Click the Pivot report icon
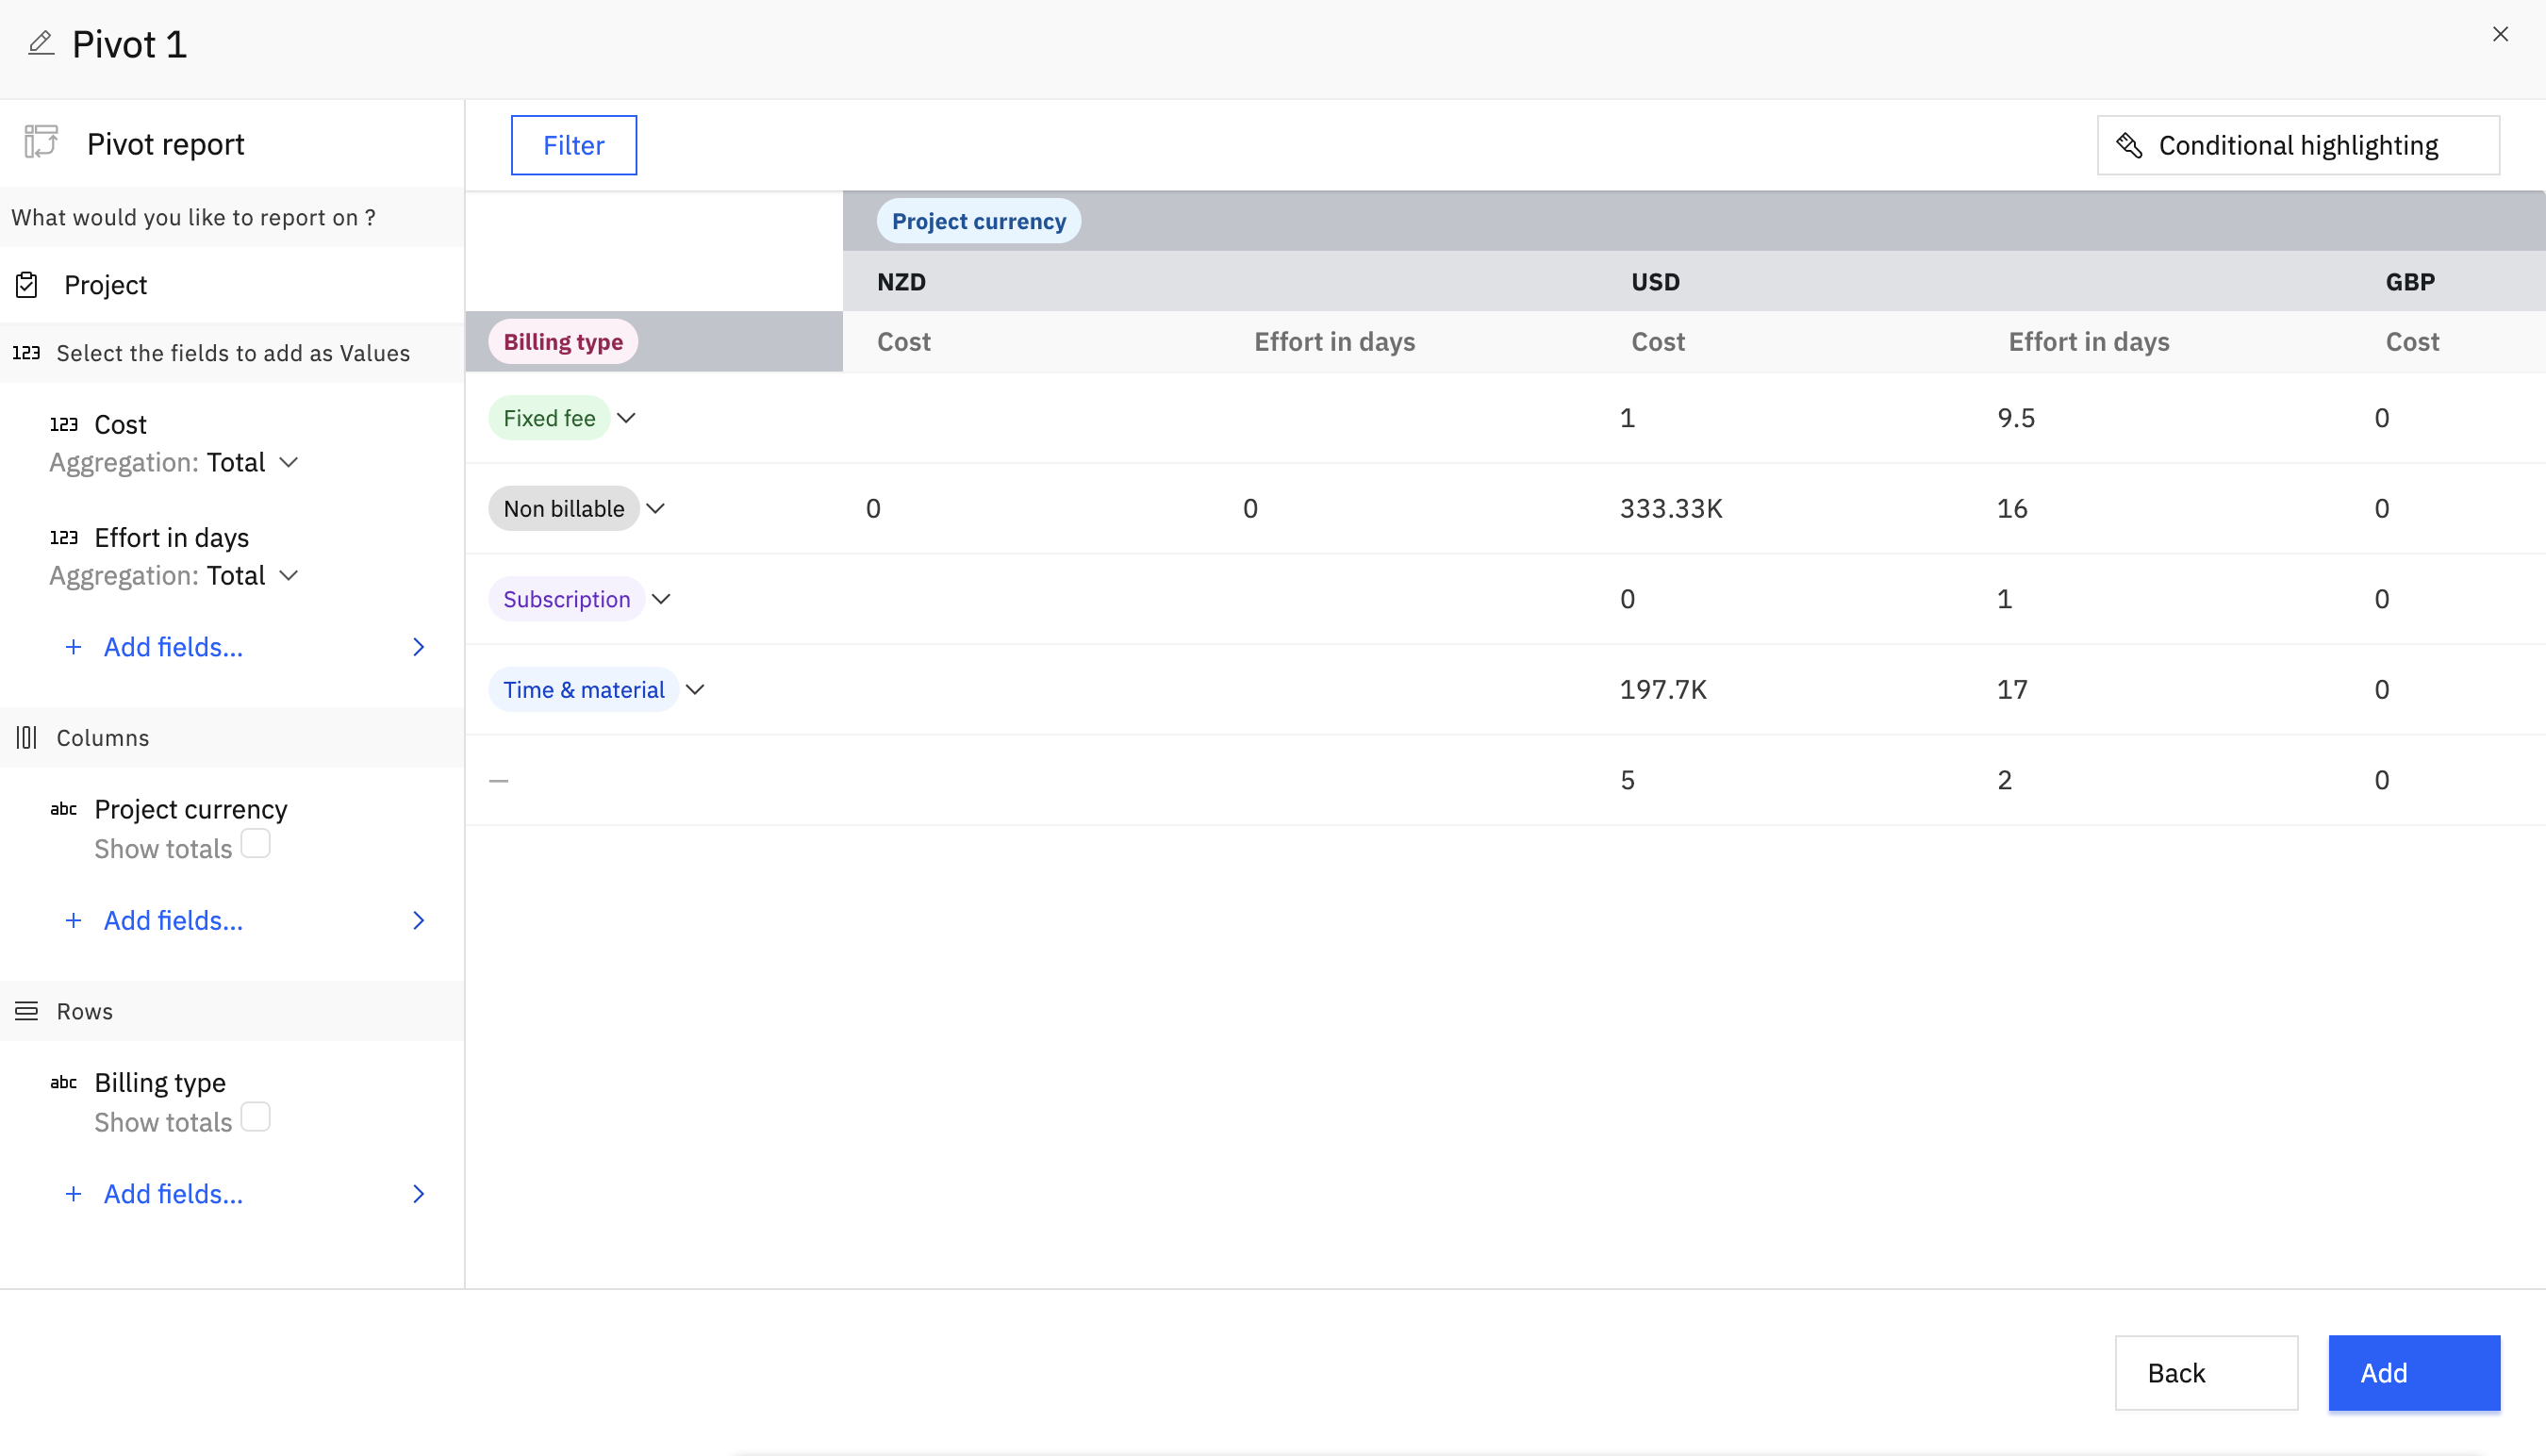 (x=41, y=143)
